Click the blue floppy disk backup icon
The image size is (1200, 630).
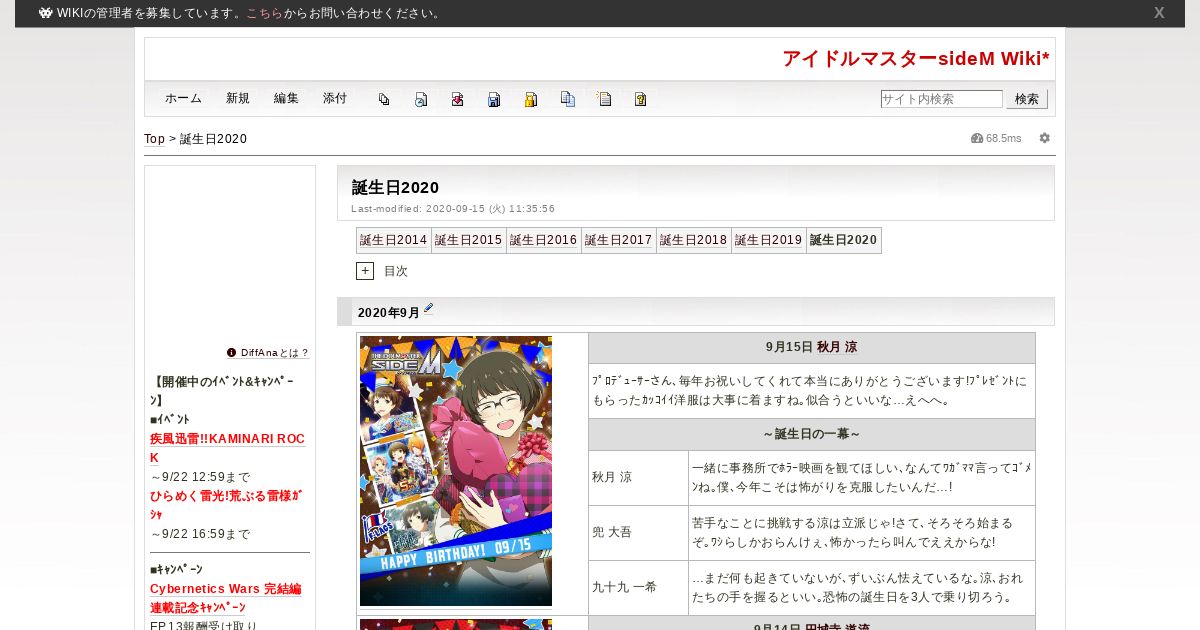coord(494,99)
